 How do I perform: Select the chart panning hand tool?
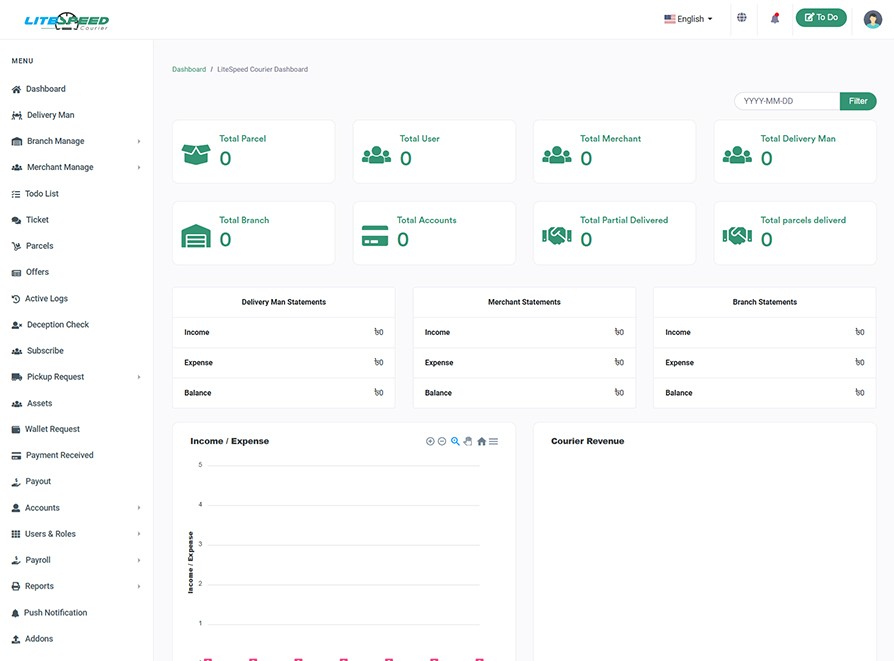click(x=468, y=441)
